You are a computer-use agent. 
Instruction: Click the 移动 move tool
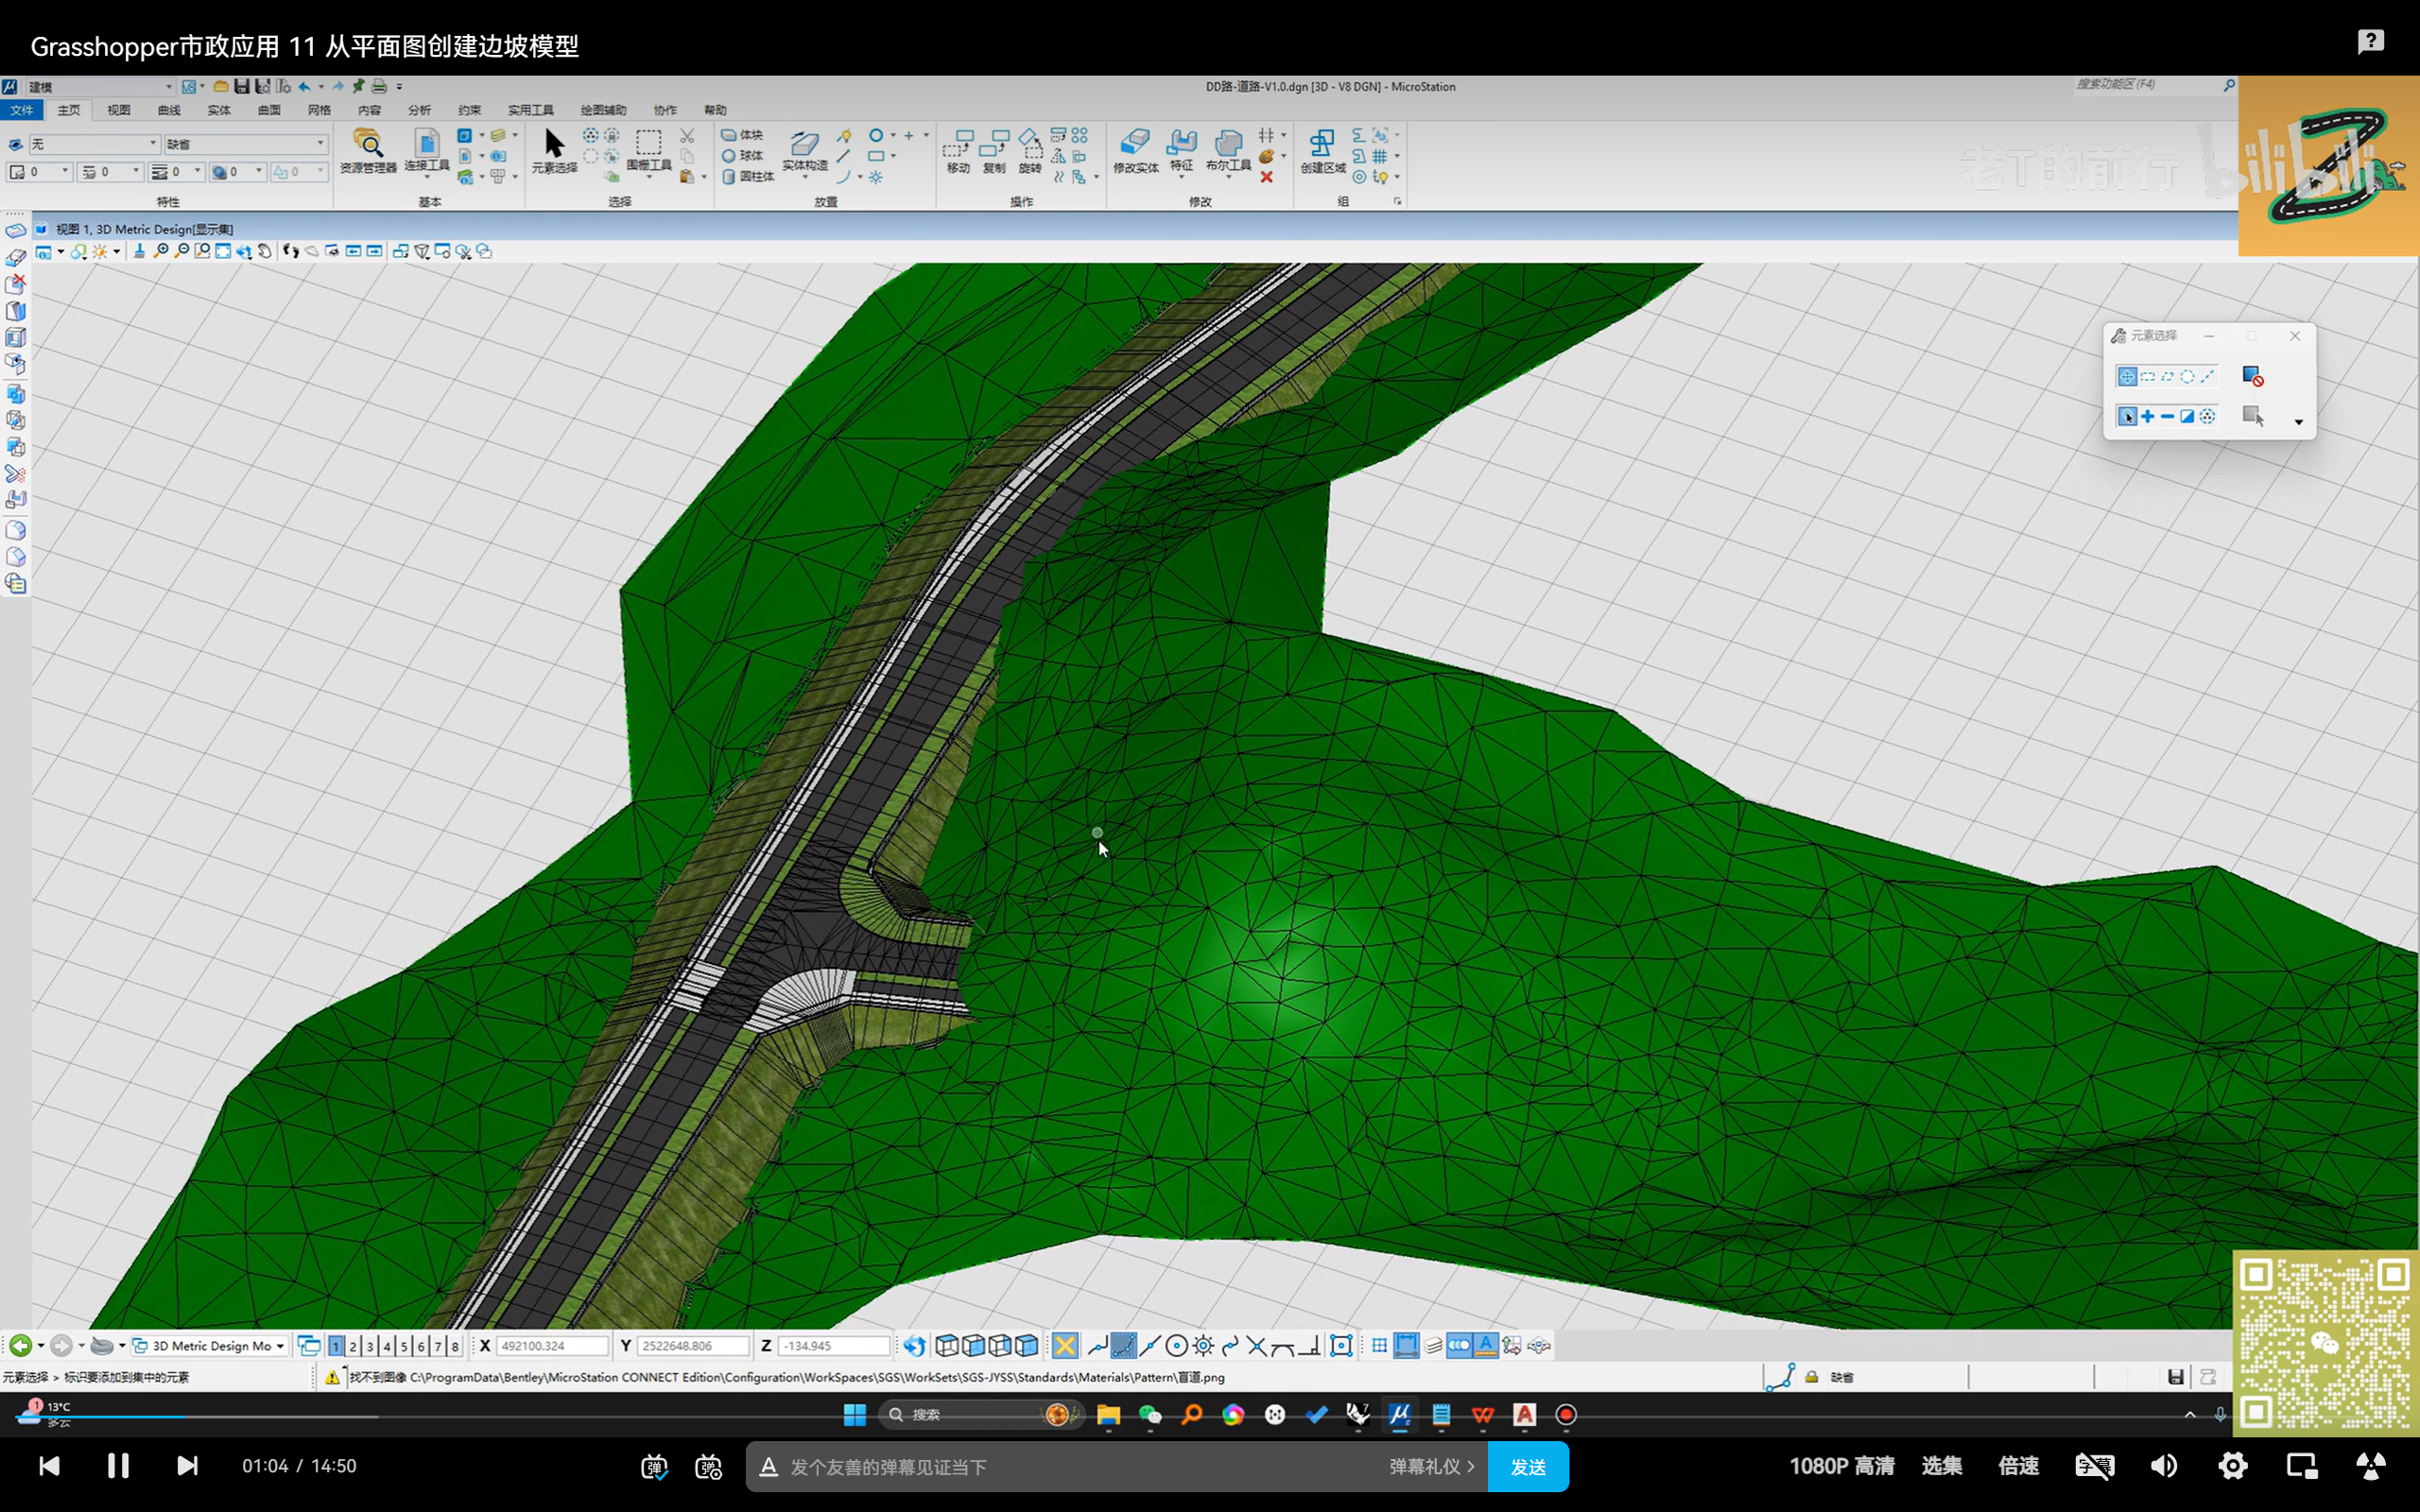pyautogui.click(x=958, y=150)
